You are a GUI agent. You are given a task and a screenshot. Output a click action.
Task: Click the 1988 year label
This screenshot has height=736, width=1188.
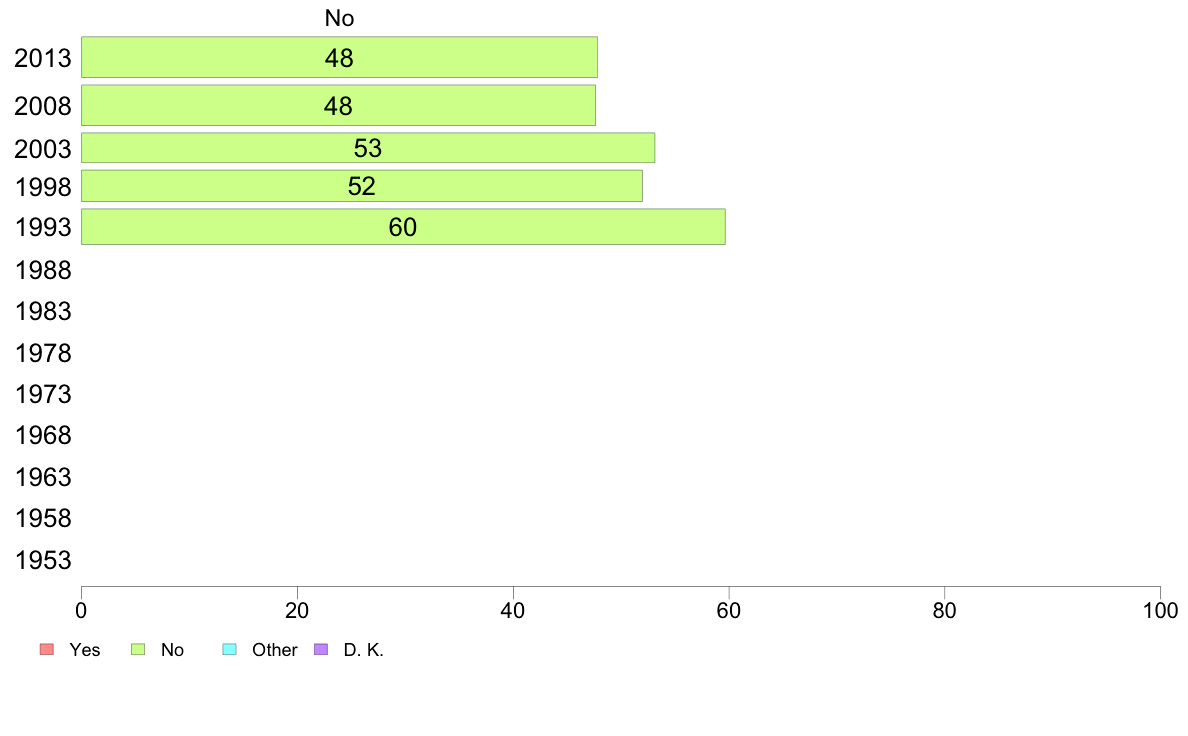tap(43, 270)
